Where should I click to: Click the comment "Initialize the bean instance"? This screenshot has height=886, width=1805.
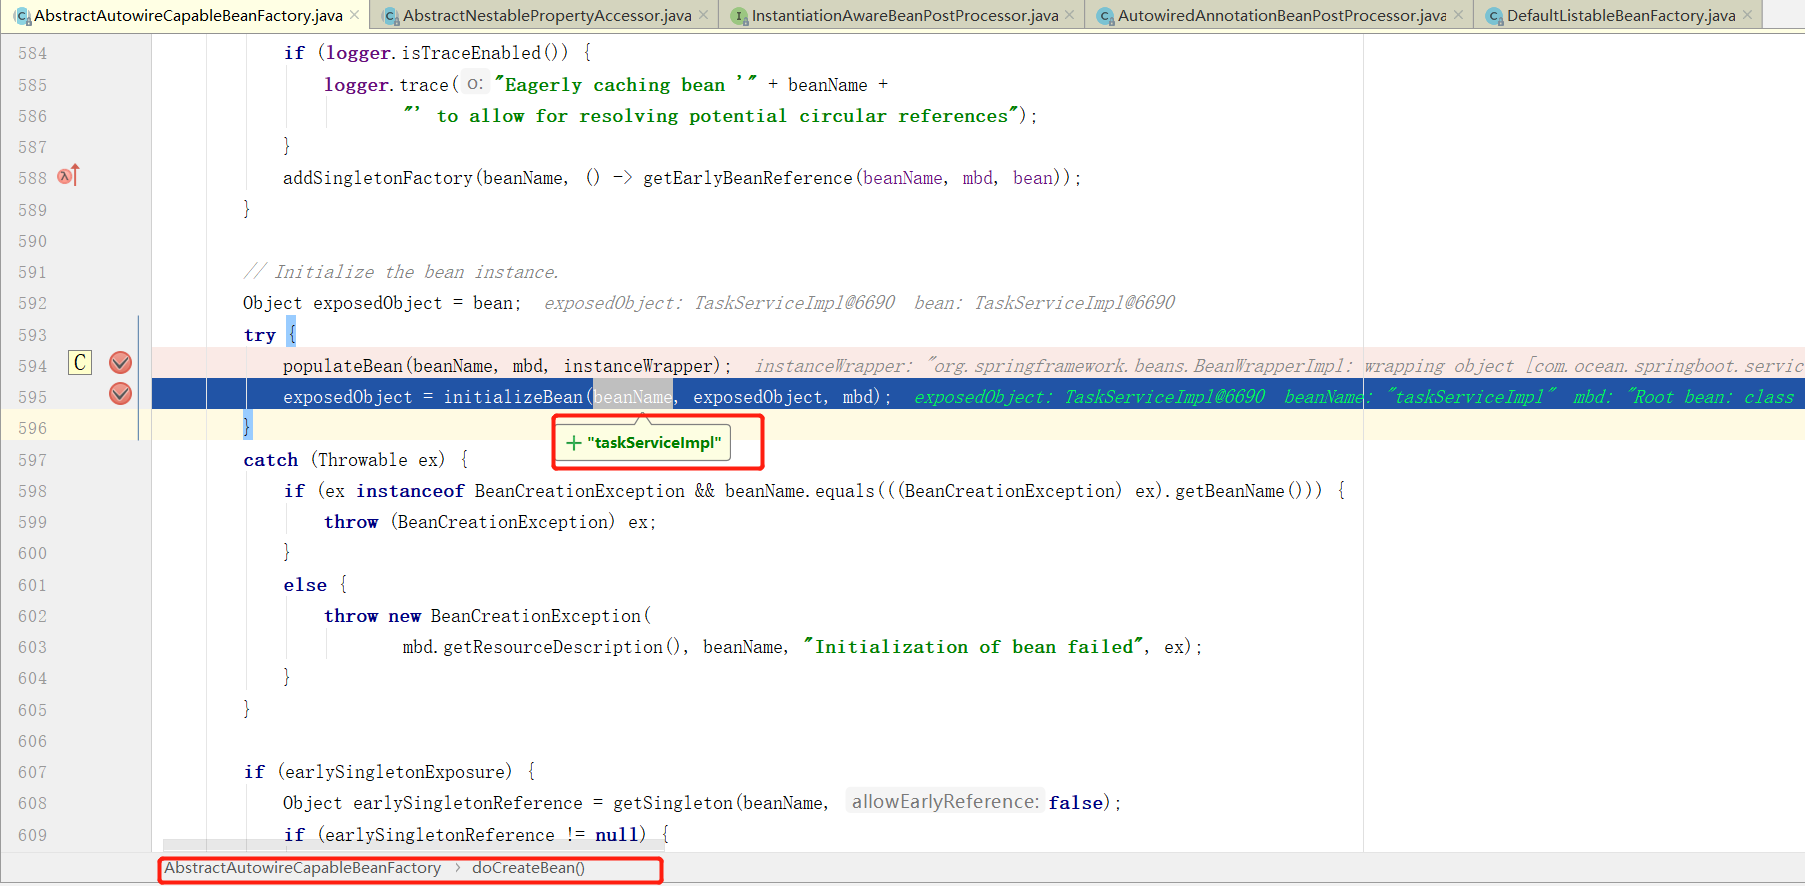(x=401, y=272)
